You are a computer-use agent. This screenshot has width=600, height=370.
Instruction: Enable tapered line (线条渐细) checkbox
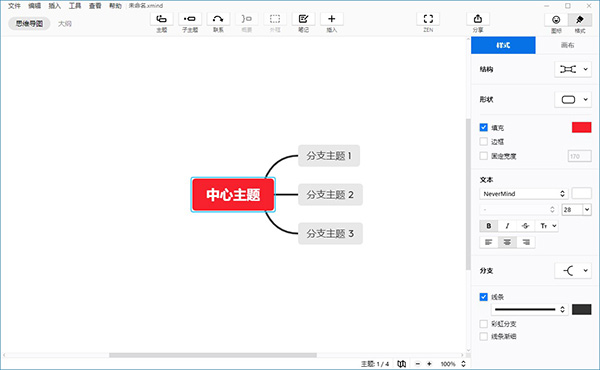(484, 336)
